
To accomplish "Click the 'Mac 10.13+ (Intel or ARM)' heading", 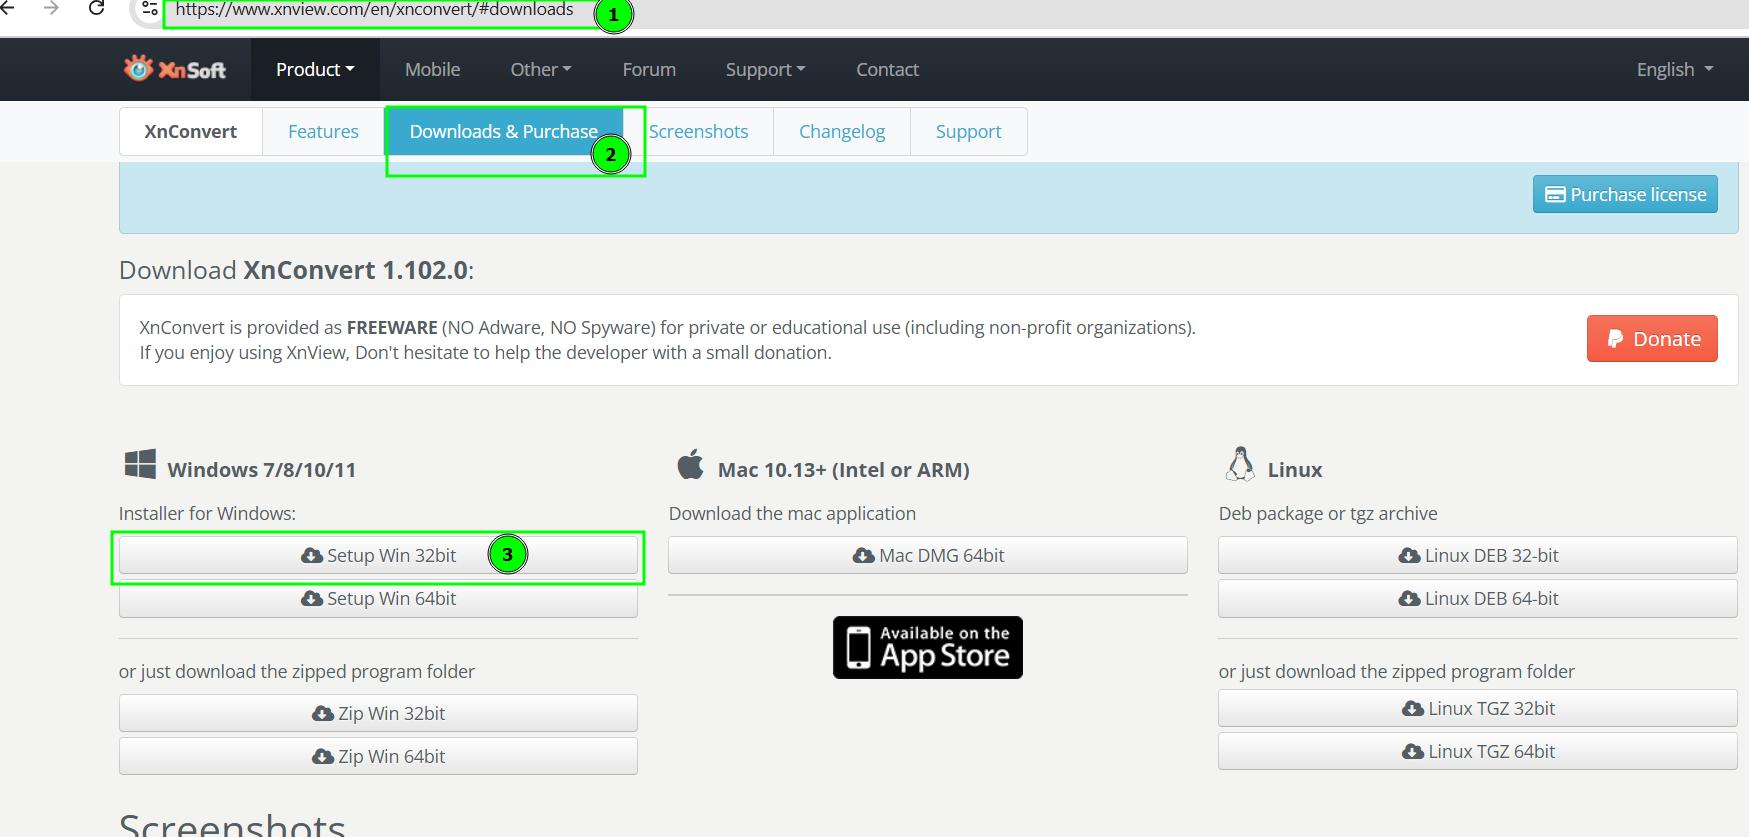I will (x=844, y=469).
